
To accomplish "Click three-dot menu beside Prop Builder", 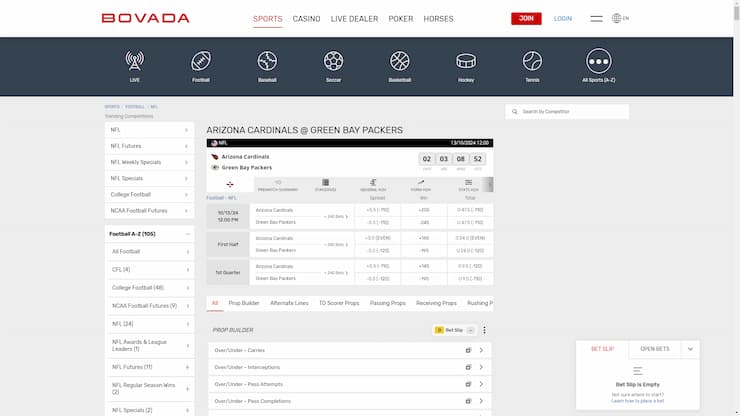I will [x=484, y=330].
